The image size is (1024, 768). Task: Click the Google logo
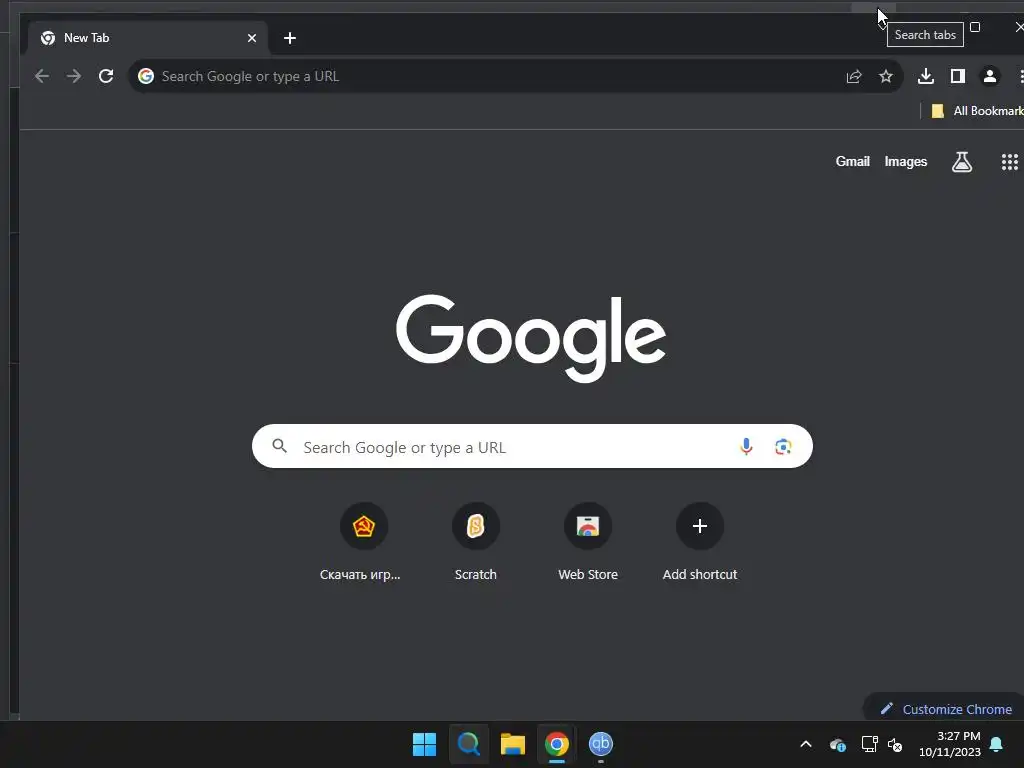point(531,338)
